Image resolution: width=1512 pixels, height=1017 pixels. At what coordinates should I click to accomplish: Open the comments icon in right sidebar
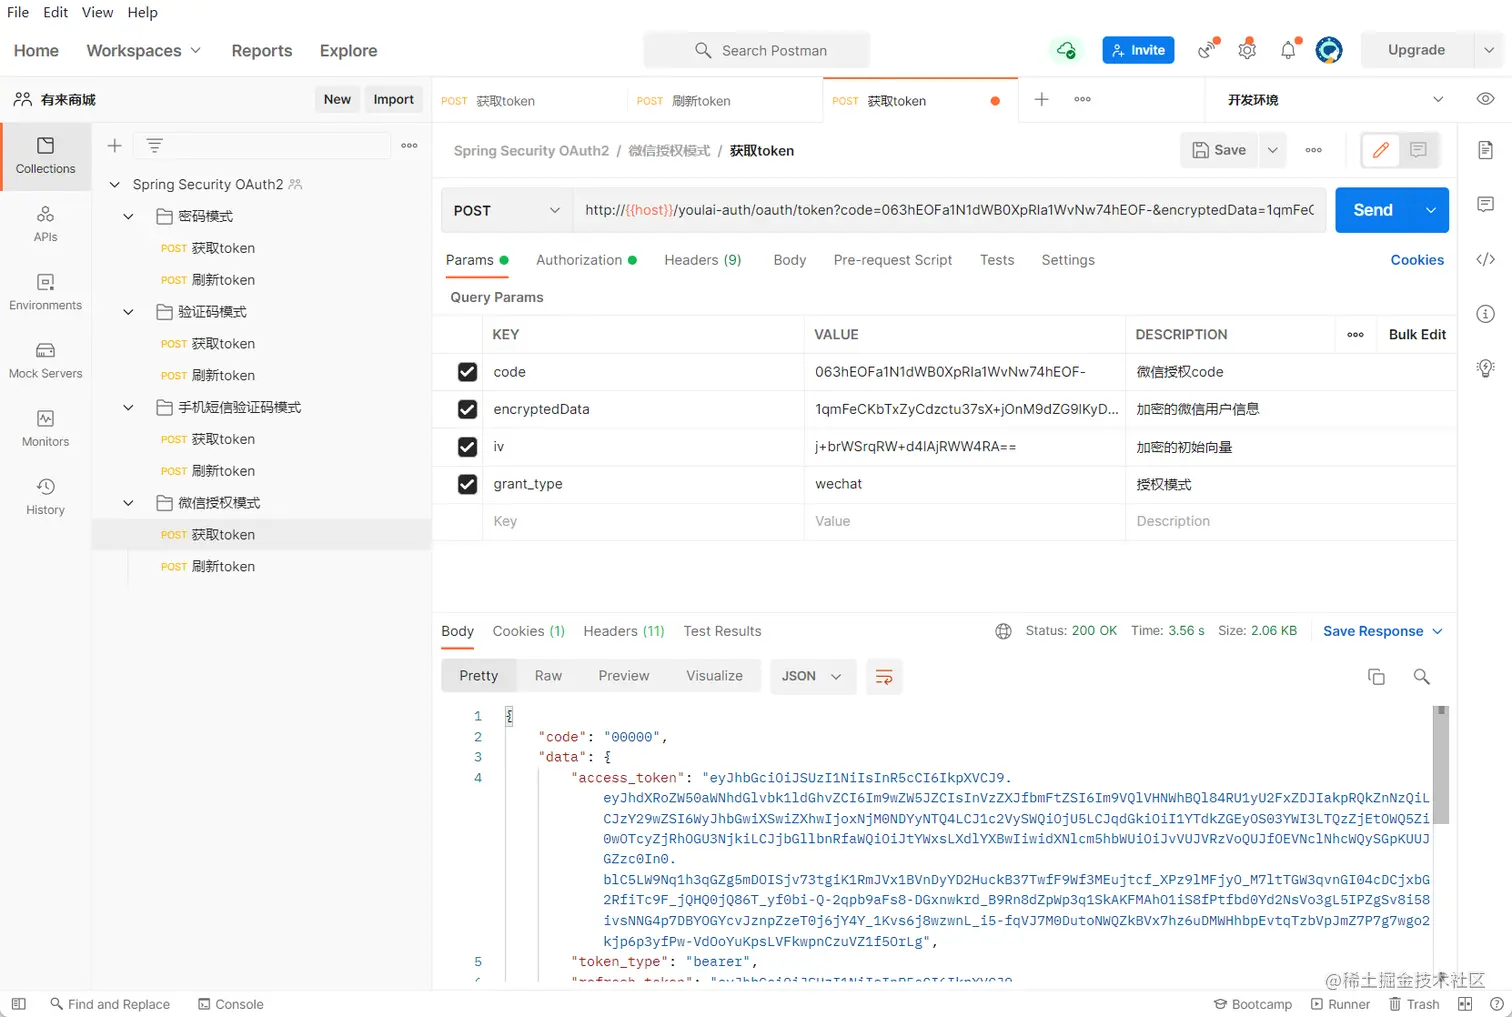[x=1485, y=204]
